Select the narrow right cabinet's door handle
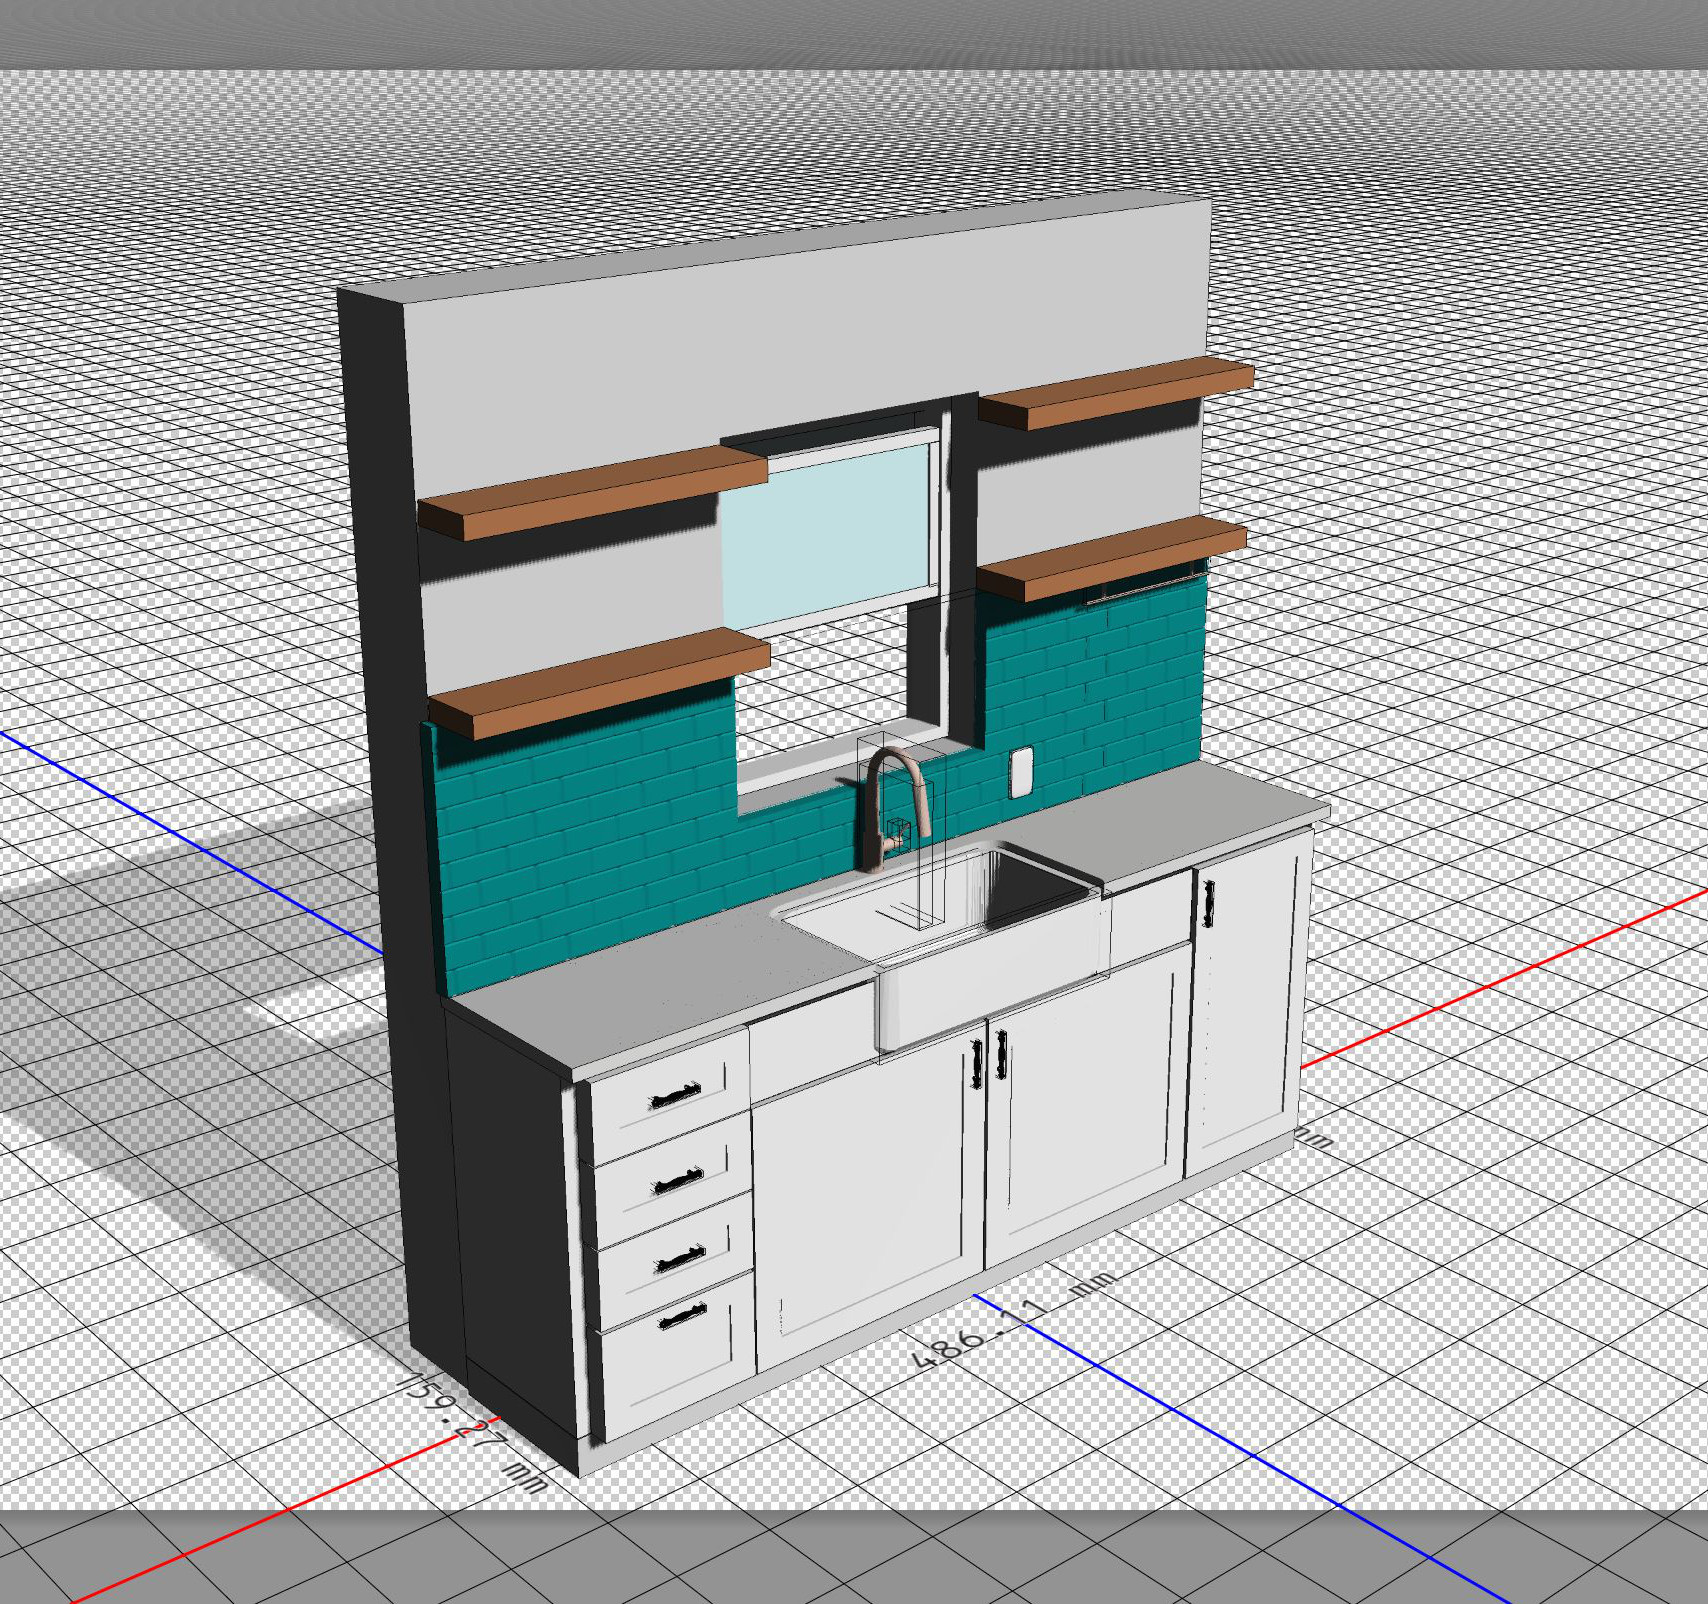 [1209, 903]
